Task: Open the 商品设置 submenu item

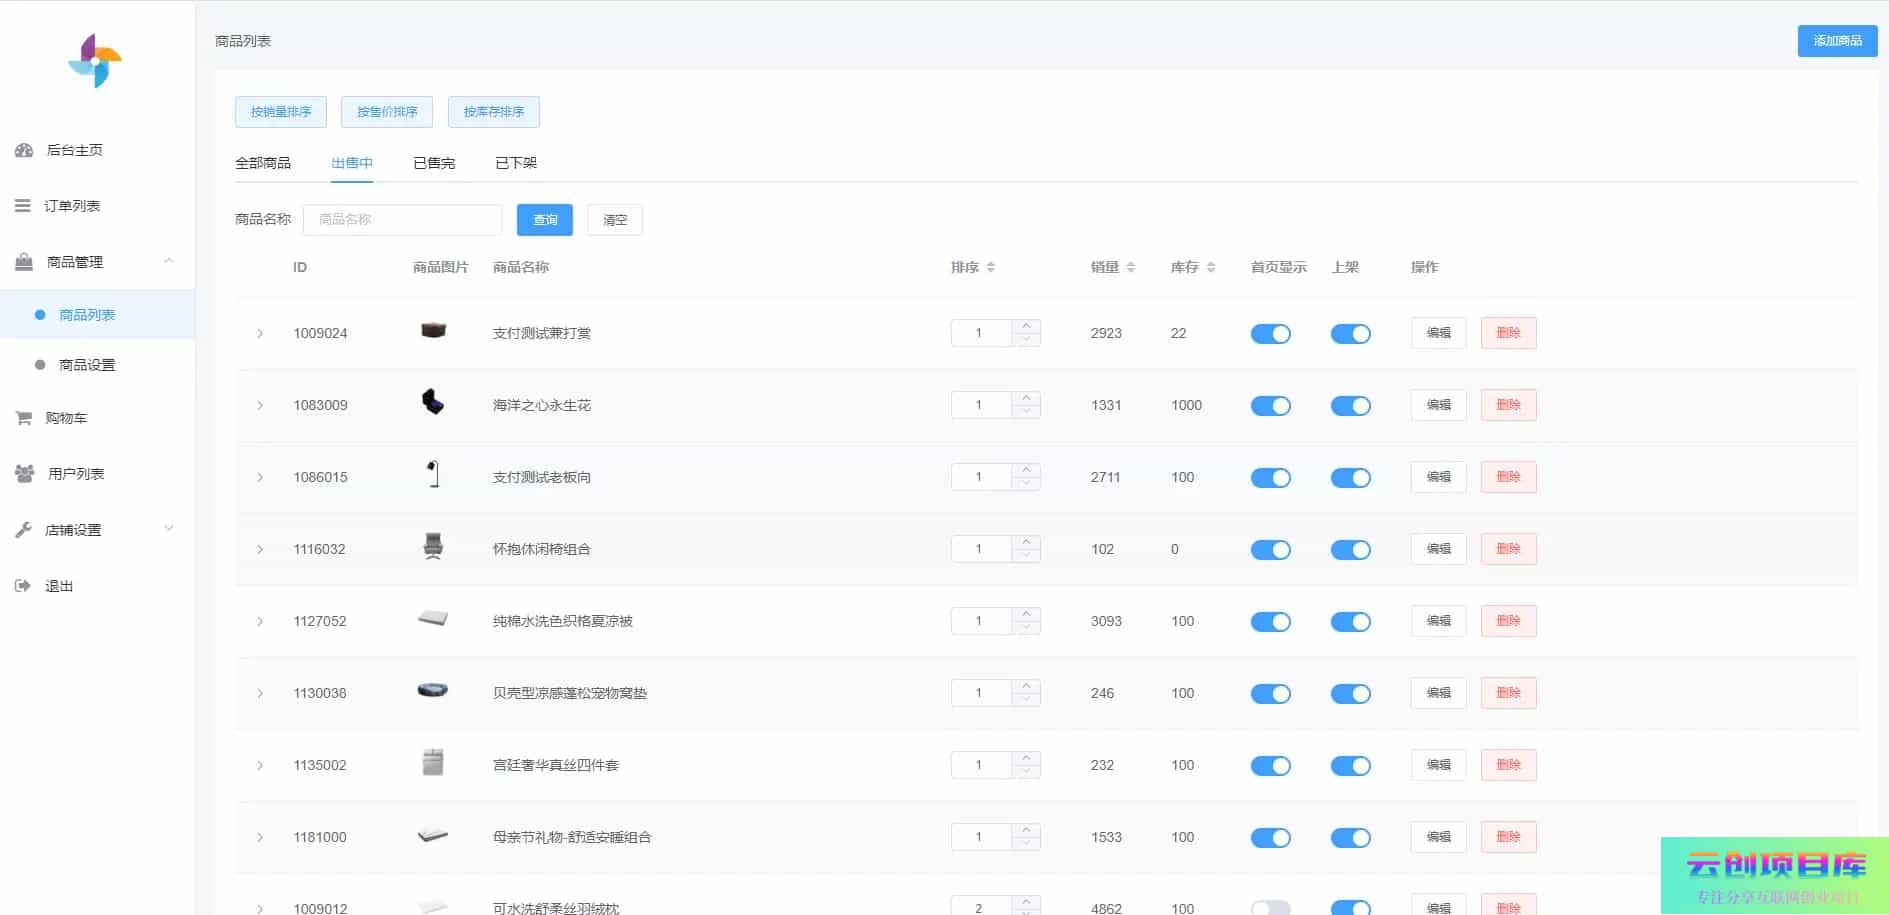Action: 87,365
